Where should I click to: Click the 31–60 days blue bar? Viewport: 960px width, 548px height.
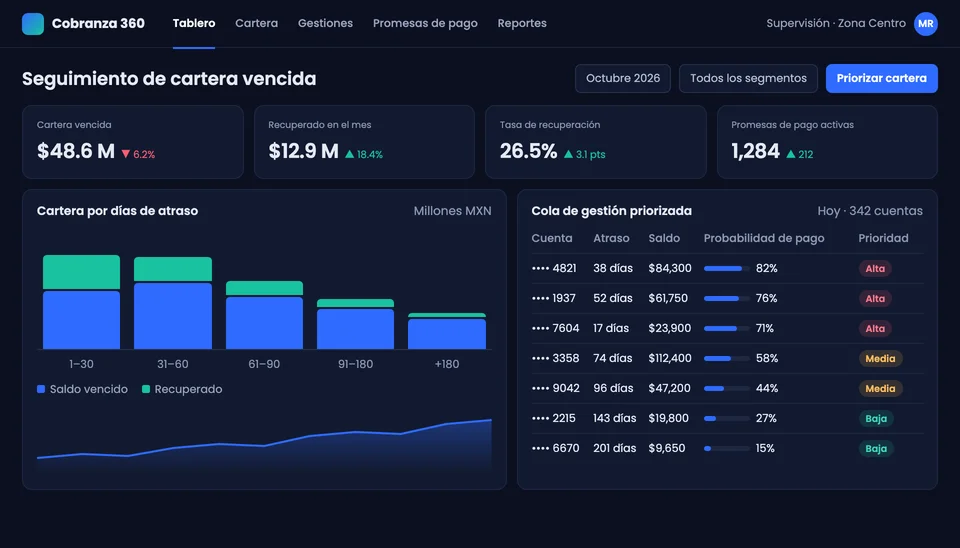pyautogui.click(x=173, y=316)
